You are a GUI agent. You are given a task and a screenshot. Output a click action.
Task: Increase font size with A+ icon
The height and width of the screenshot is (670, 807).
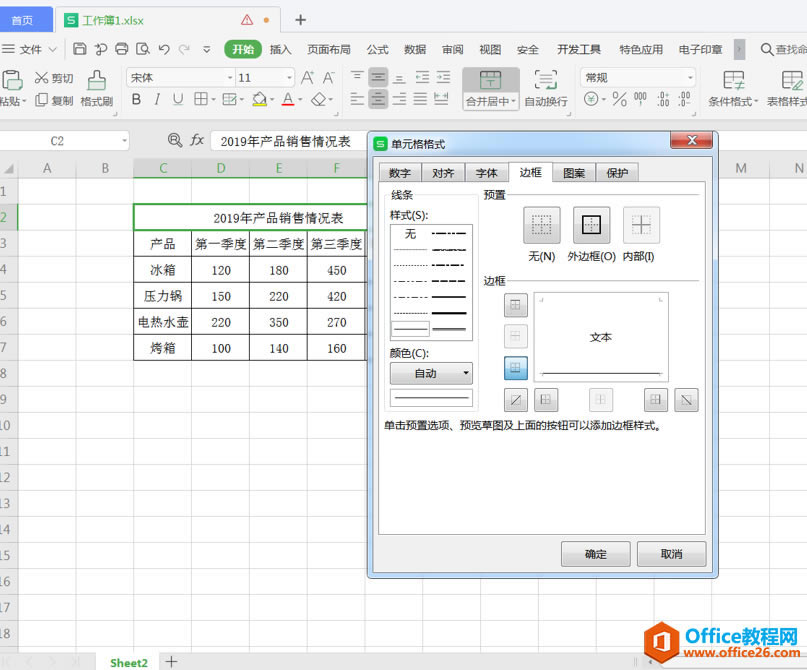307,78
